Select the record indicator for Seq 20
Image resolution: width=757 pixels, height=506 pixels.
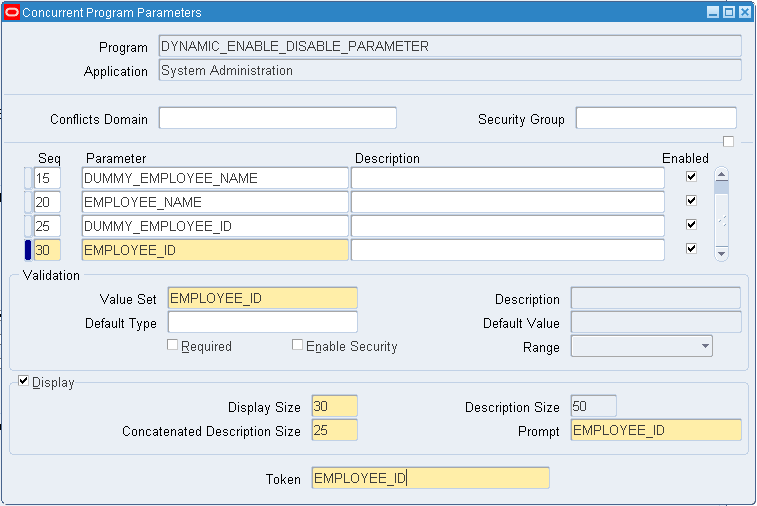pos(28,202)
